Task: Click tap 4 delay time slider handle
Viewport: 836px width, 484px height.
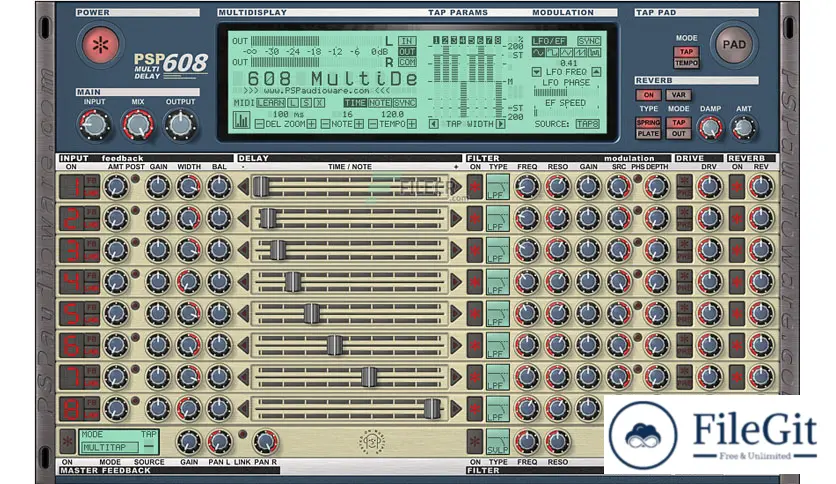Action: [292, 282]
